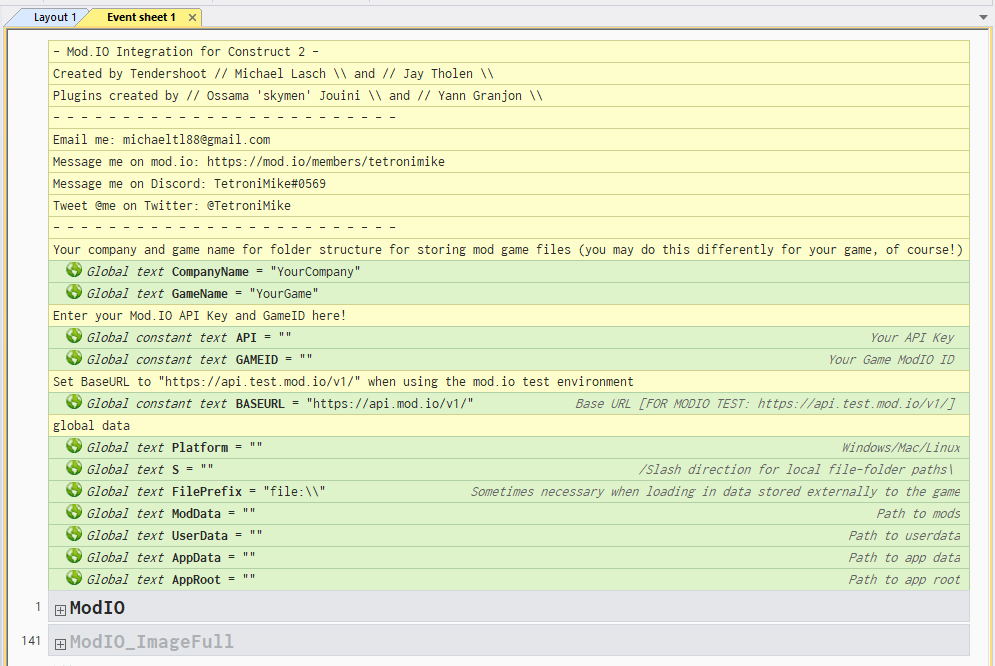995x666 pixels.
Task: Select the Event sheet 1 tab
Action: 141,17
